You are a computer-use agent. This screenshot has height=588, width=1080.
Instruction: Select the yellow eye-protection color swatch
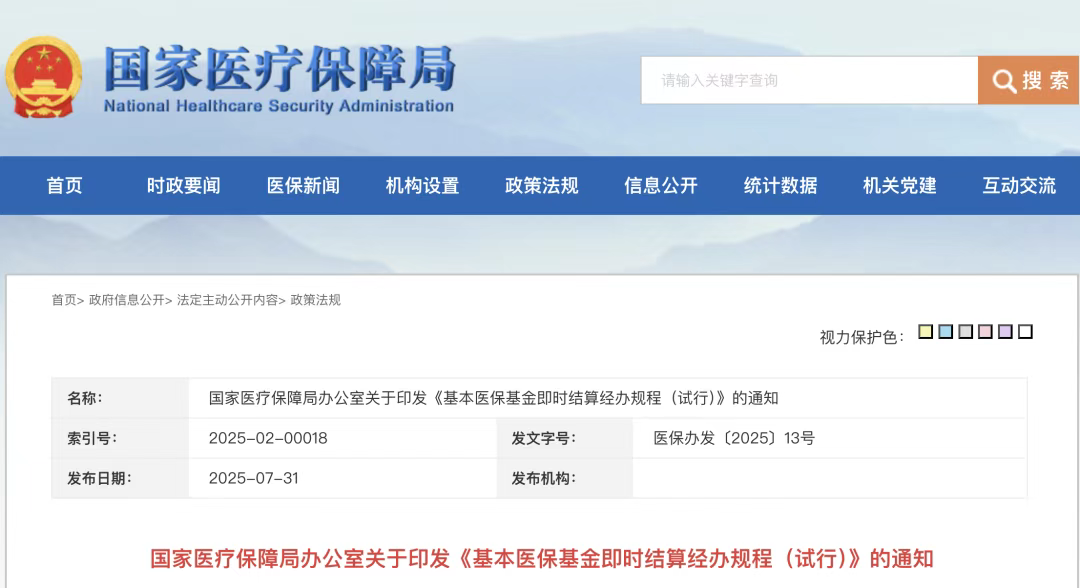coord(926,332)
